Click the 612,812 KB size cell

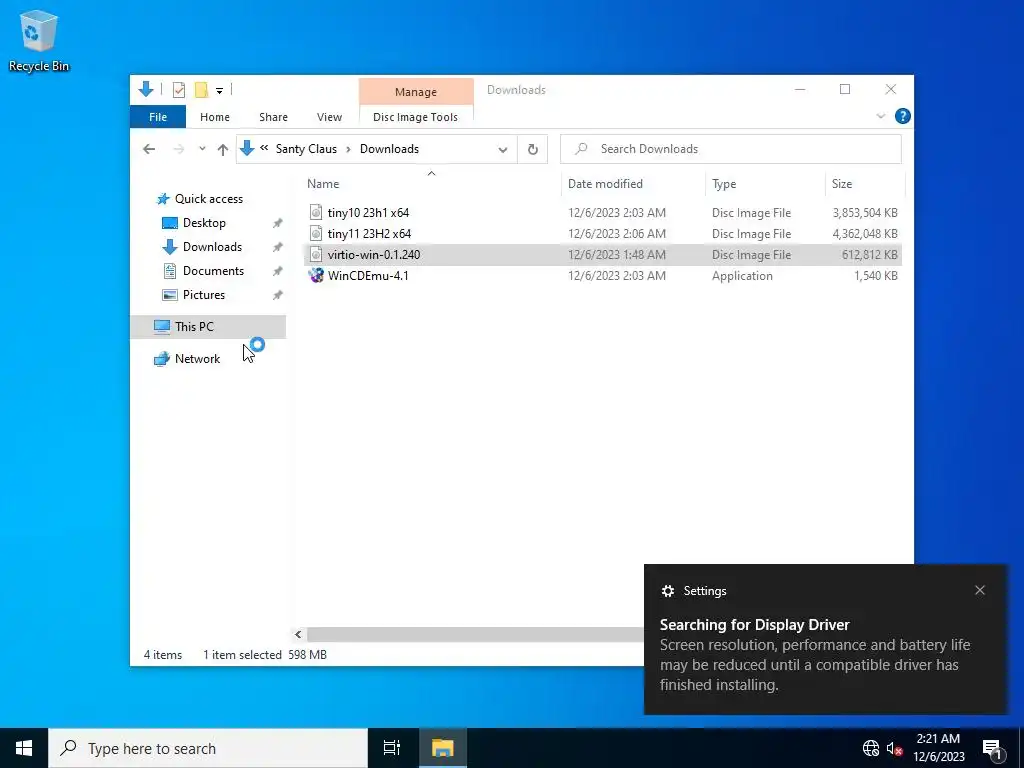click(x=869, y=255)
